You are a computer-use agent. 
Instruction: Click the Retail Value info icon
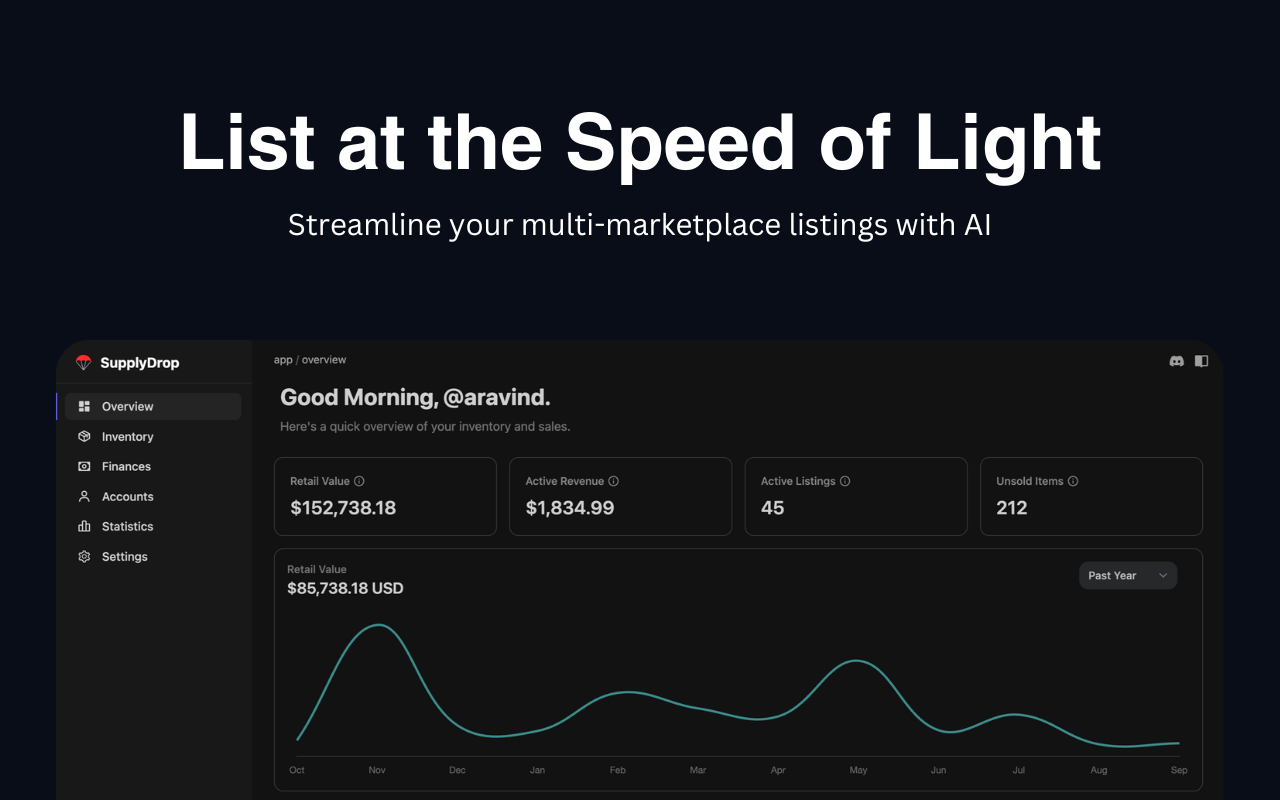point(360,481)
